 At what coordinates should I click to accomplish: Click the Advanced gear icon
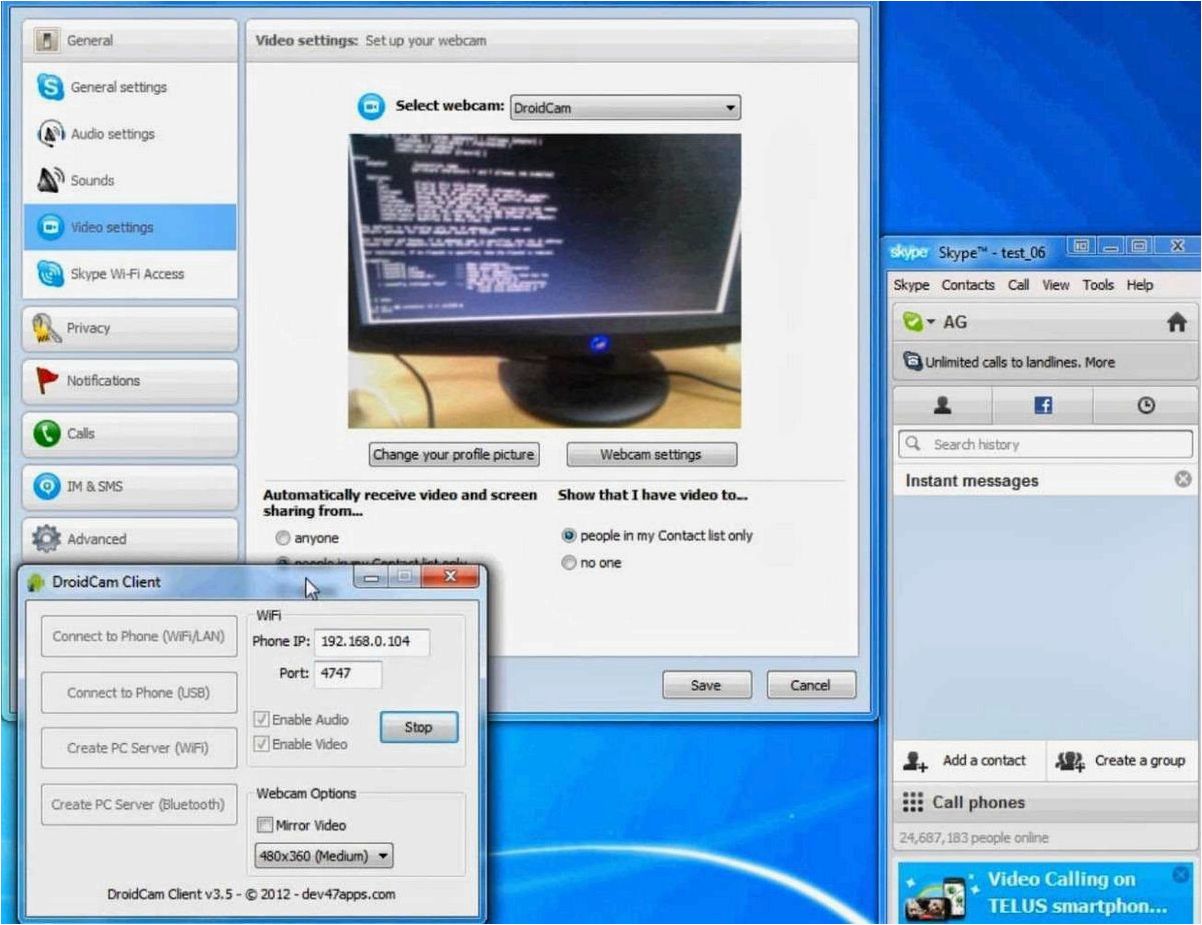tap(47, 539)
